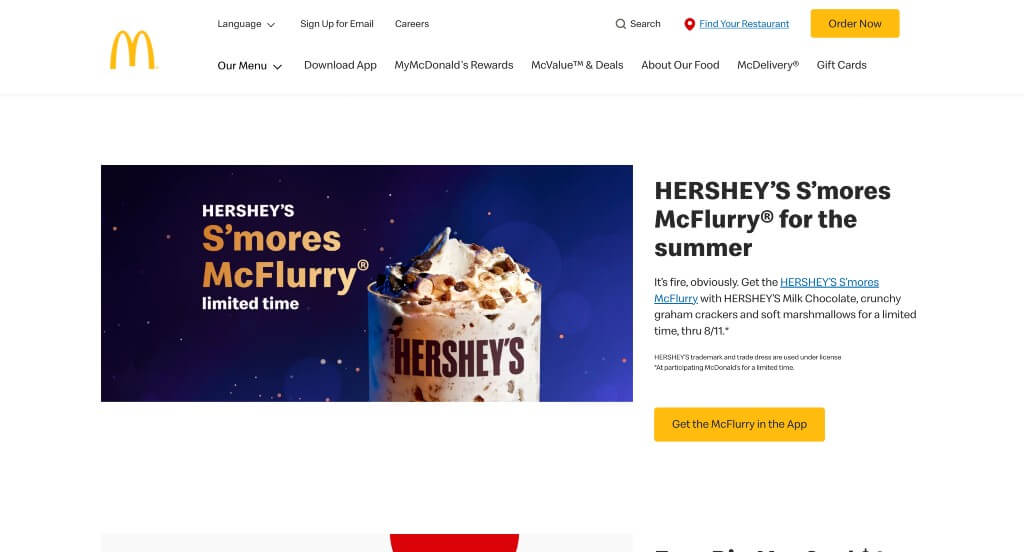Select Download App in the navigation
1024x552 pixels.
(x=340, y=65)
